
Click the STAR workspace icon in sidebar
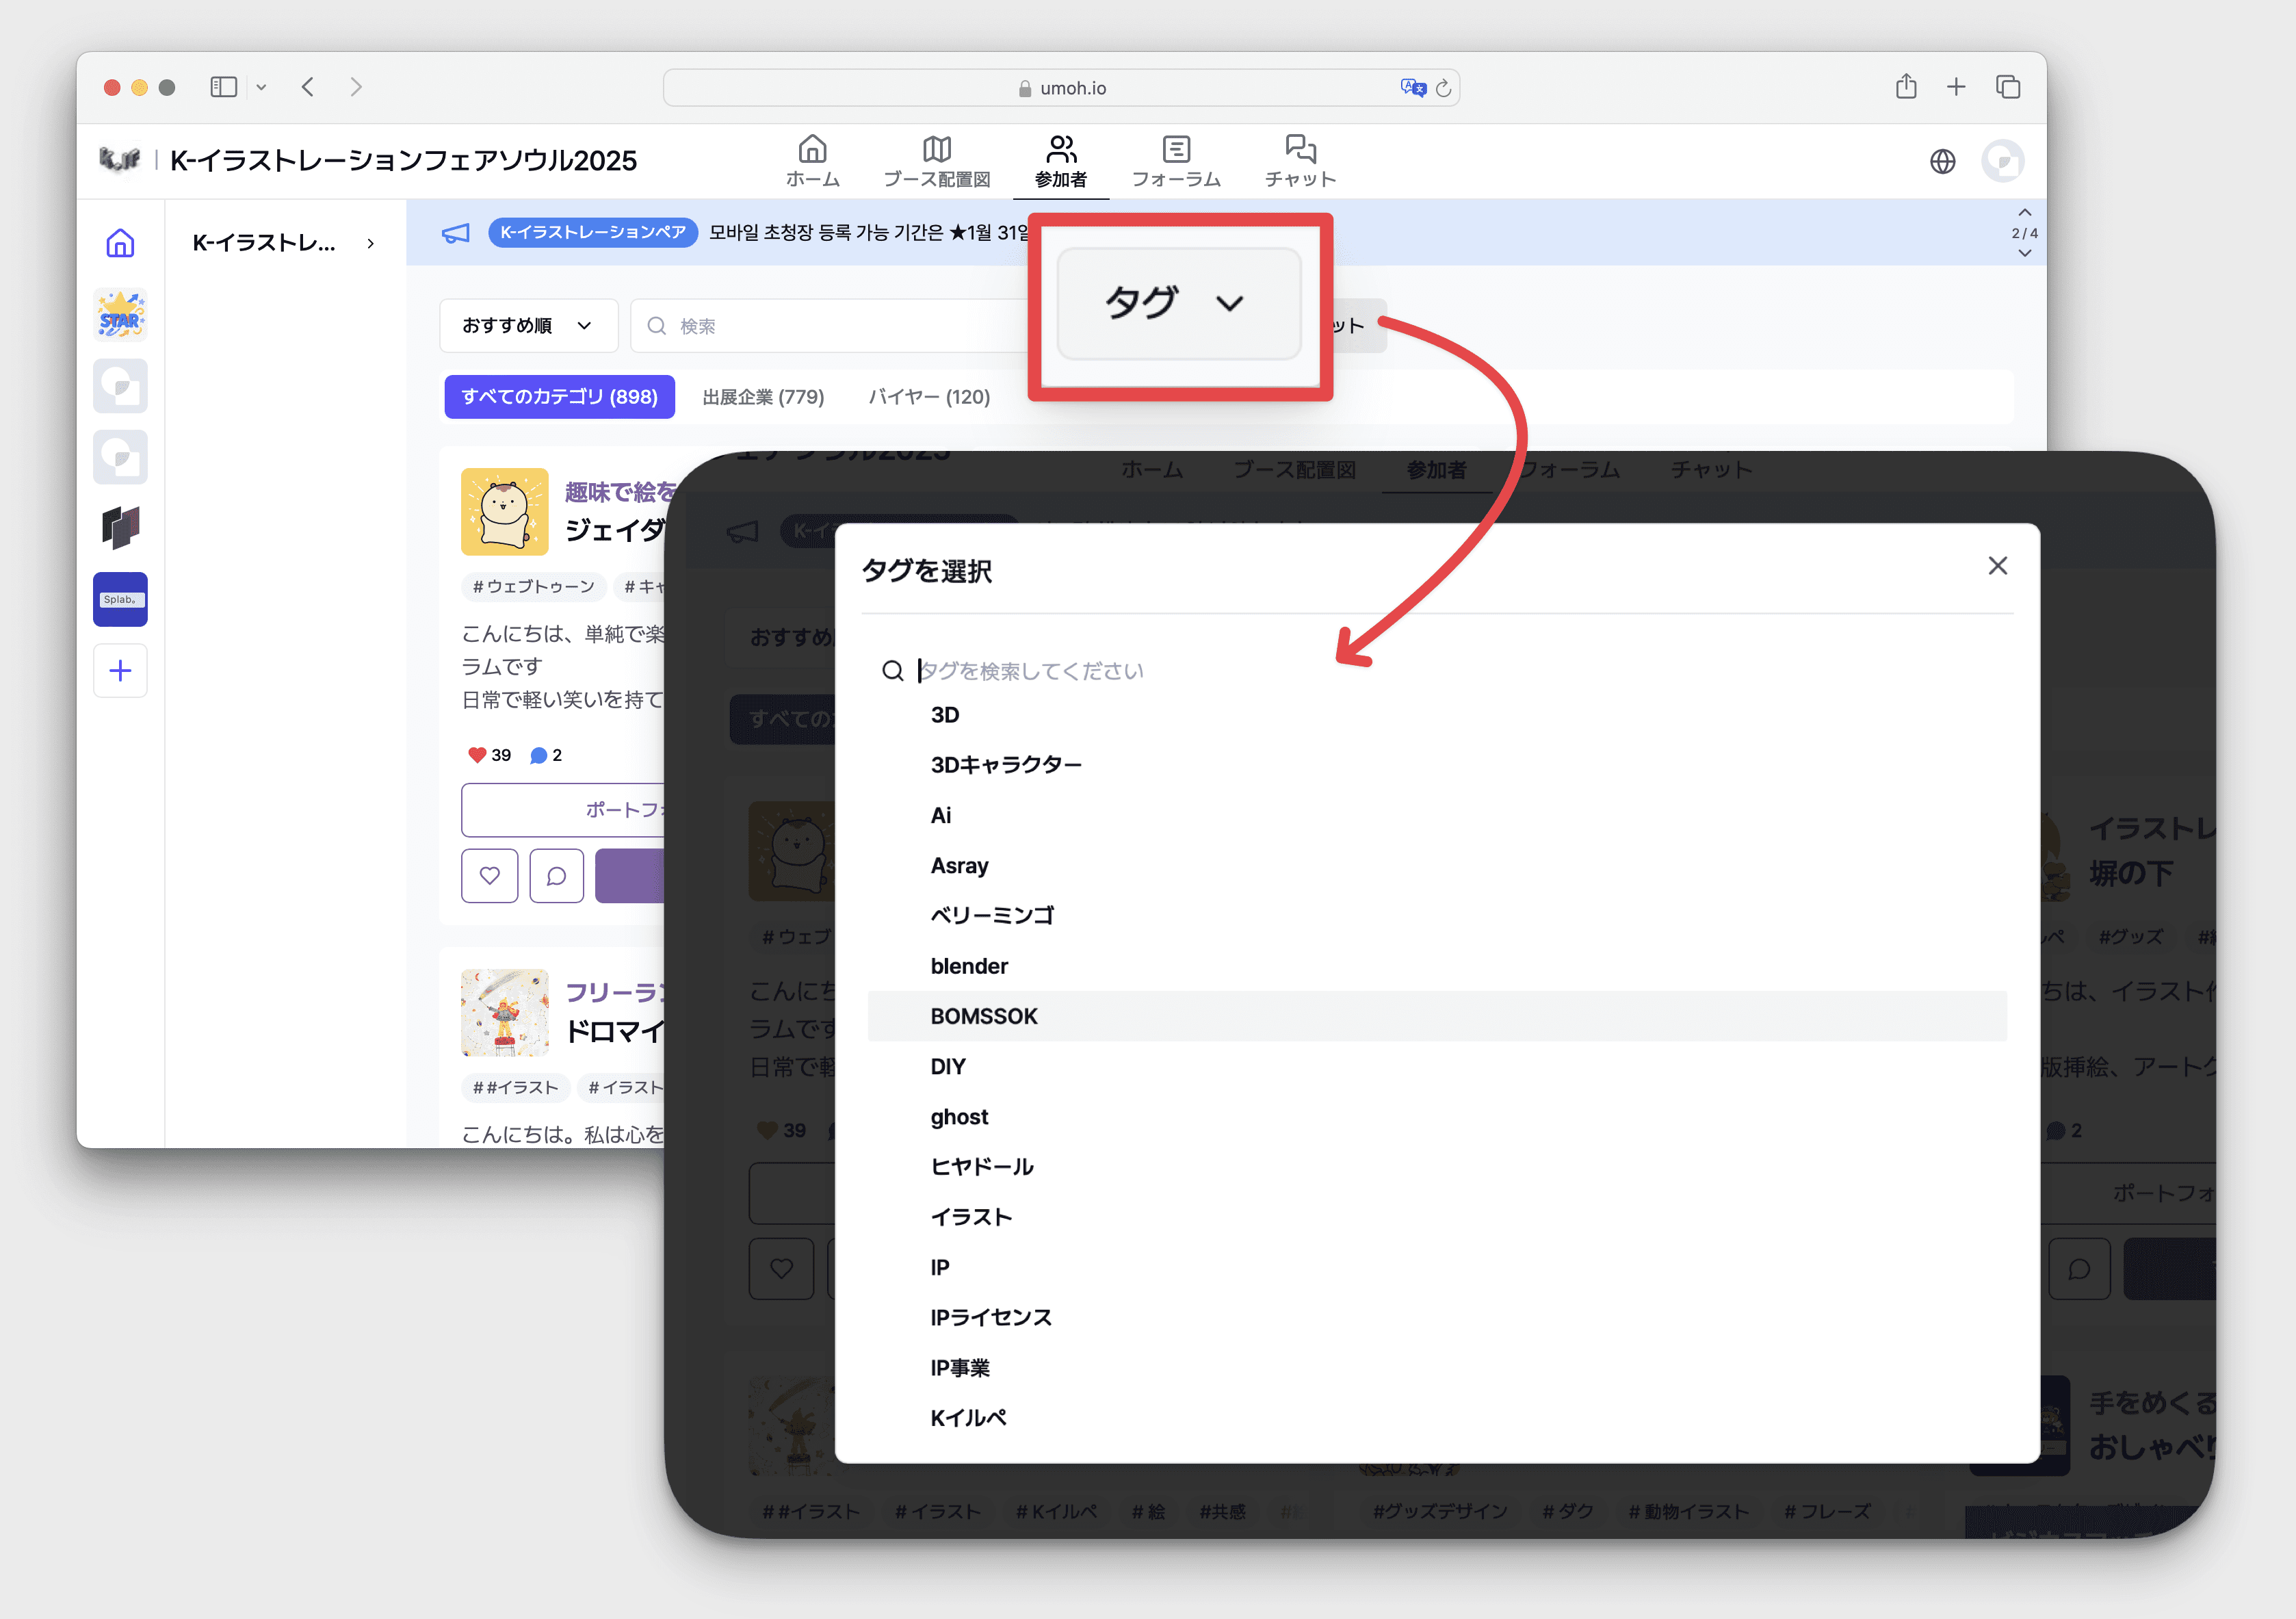coord(120,316)
